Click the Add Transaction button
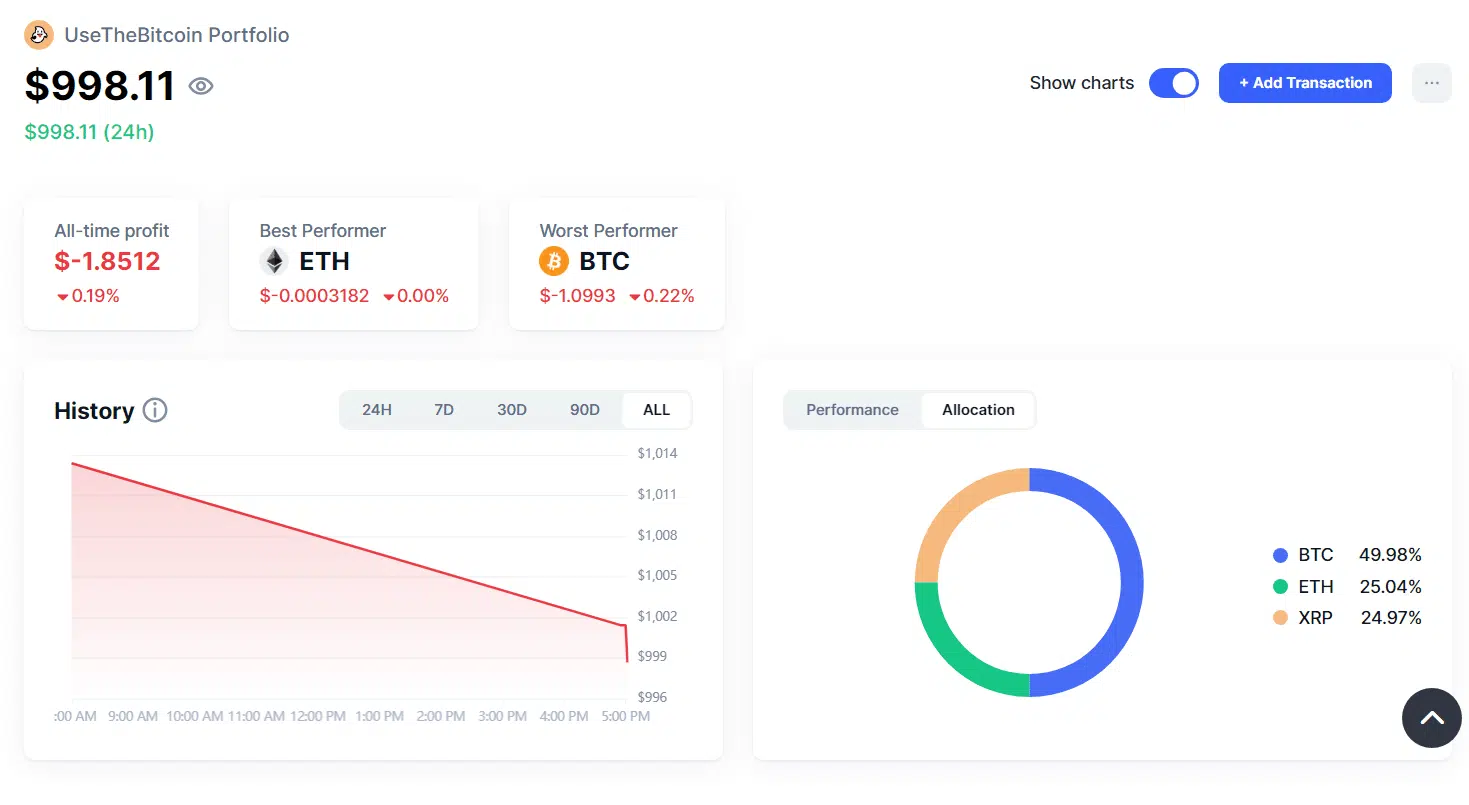Screen dimensions: 1469x805 (1304, 83)
